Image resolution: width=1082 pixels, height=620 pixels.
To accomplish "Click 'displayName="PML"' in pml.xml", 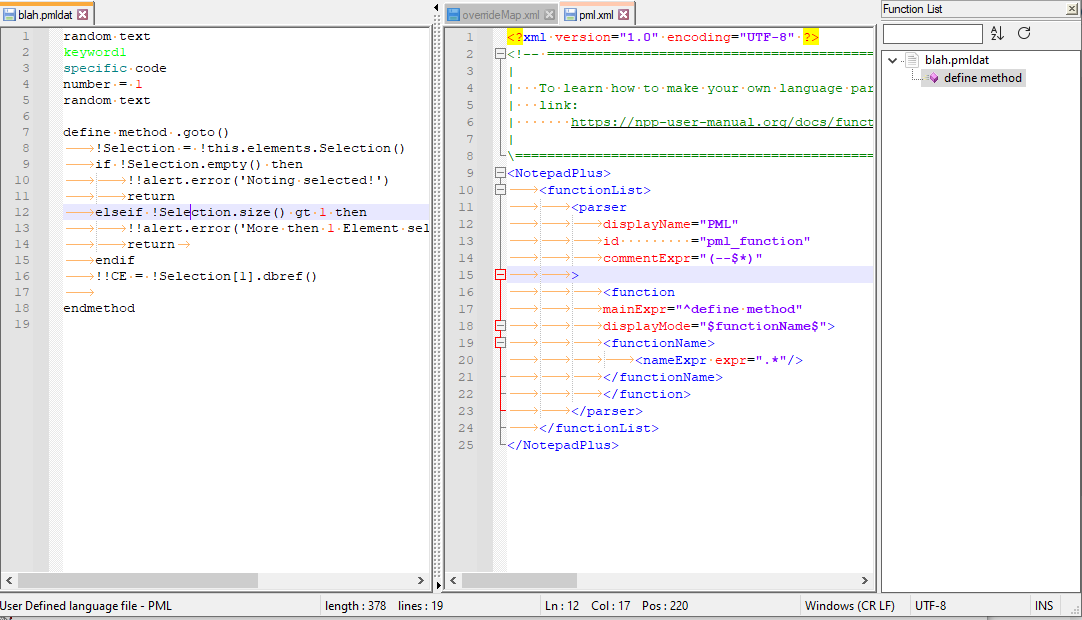I will 671,224.
